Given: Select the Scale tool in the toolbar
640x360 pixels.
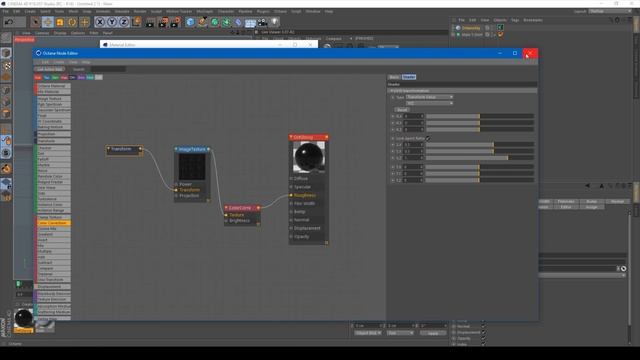Looking at the screenshot, I should click(x=60, y=22).
